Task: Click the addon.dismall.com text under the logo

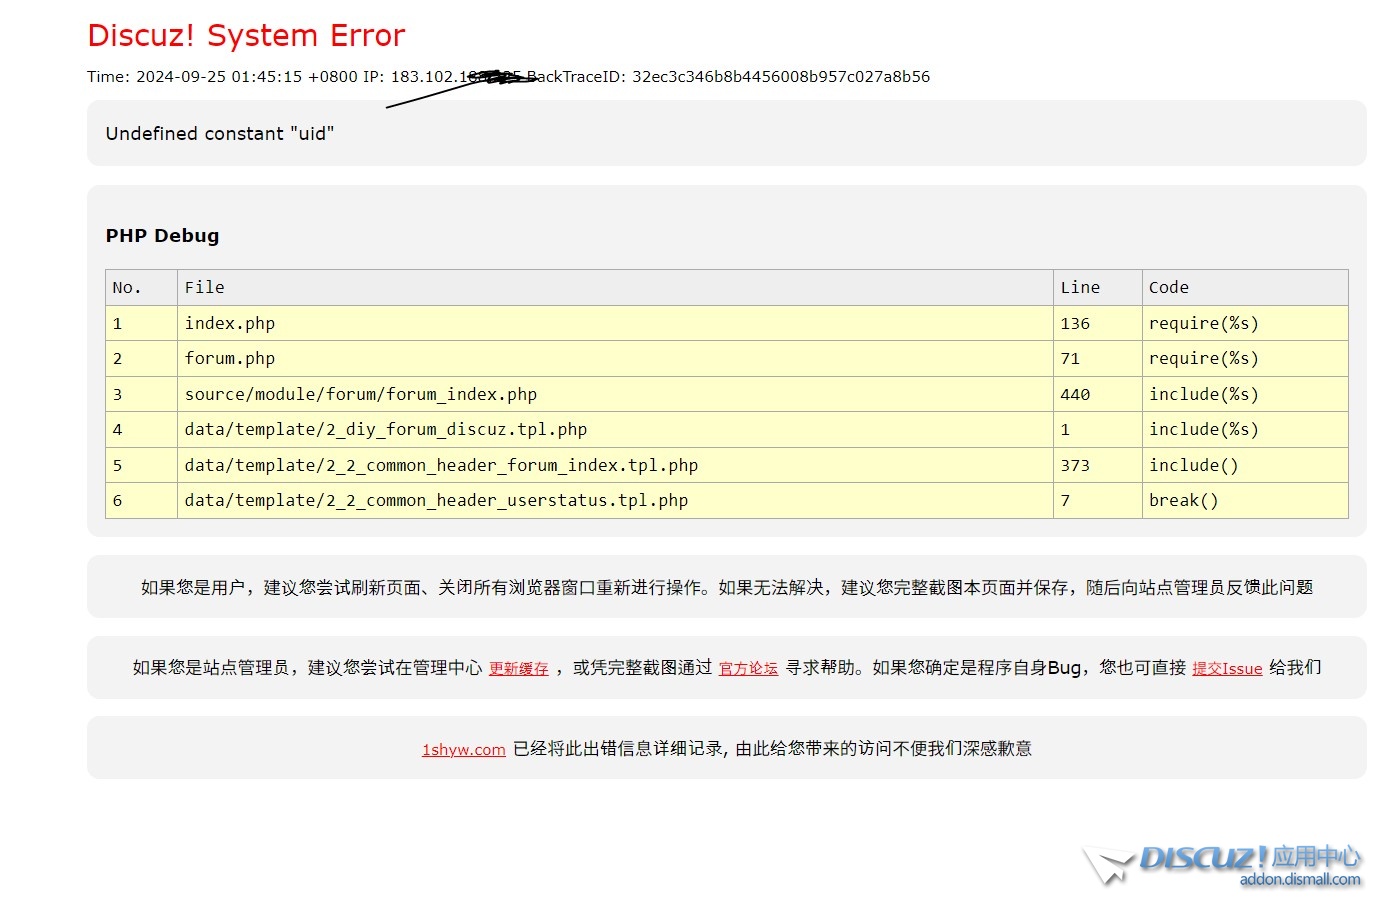Action: coord(1299,880)
